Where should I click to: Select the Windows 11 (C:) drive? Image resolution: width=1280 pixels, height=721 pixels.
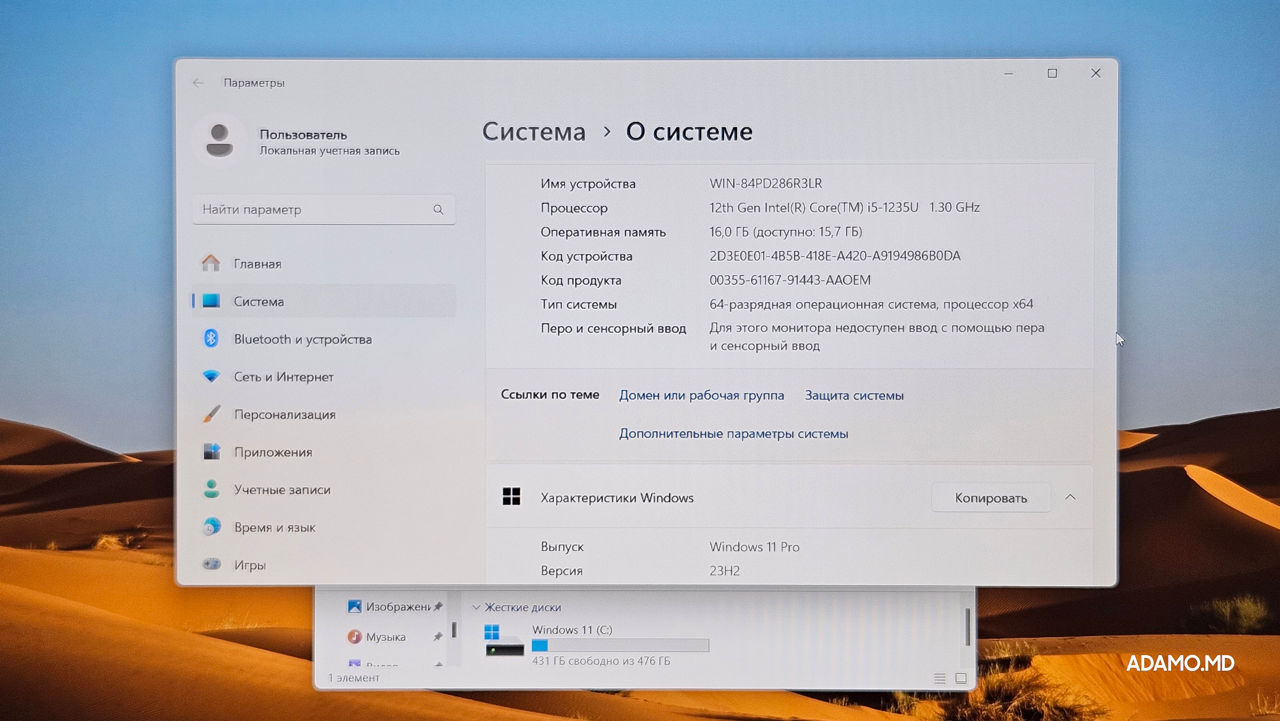point(596,645)
